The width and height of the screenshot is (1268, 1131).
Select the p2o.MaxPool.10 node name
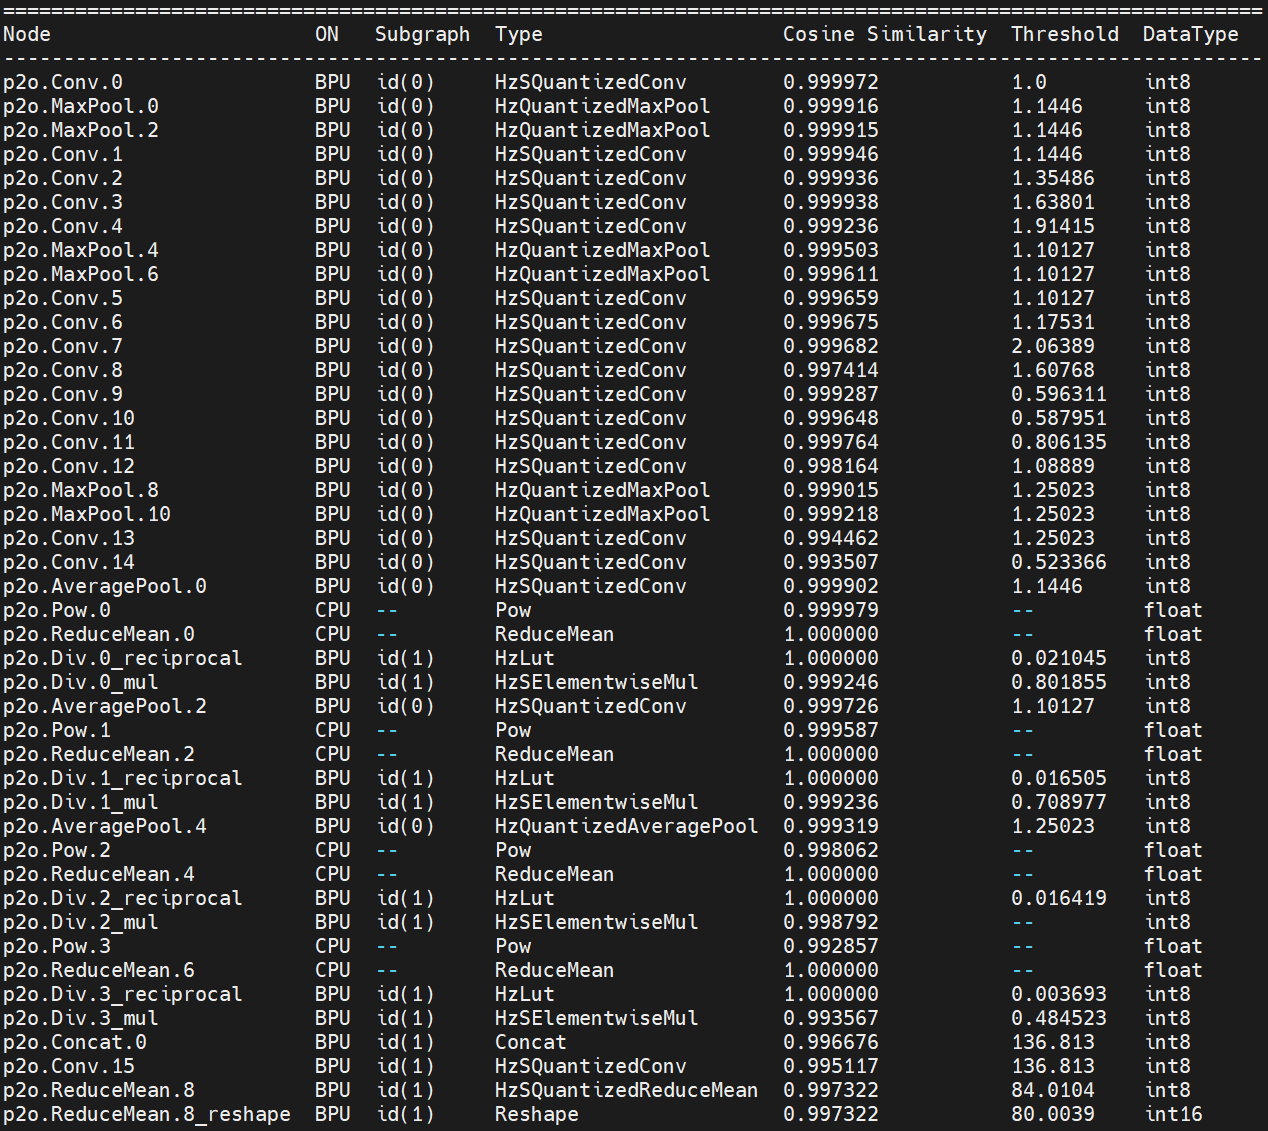(87, 514)
